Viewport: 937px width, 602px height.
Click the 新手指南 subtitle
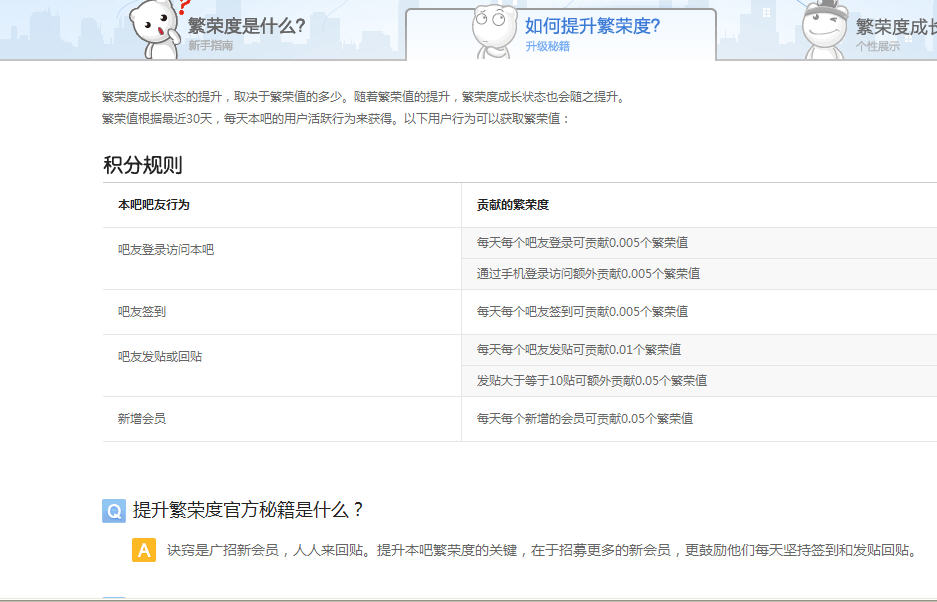pyautogui.click(x=211, y=45)
